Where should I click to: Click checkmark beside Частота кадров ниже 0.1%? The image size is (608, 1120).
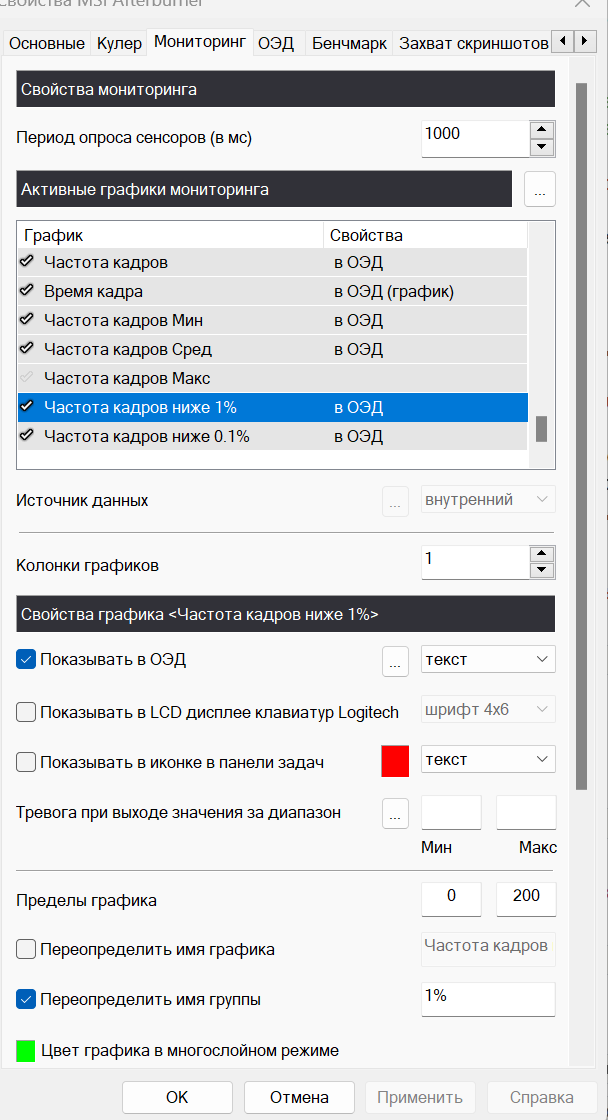tap(27, 437)
